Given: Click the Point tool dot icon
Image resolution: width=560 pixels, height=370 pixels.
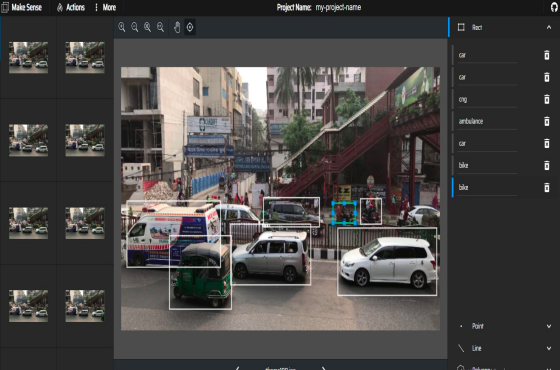Looking at the screenshot, I should point(461,326).
